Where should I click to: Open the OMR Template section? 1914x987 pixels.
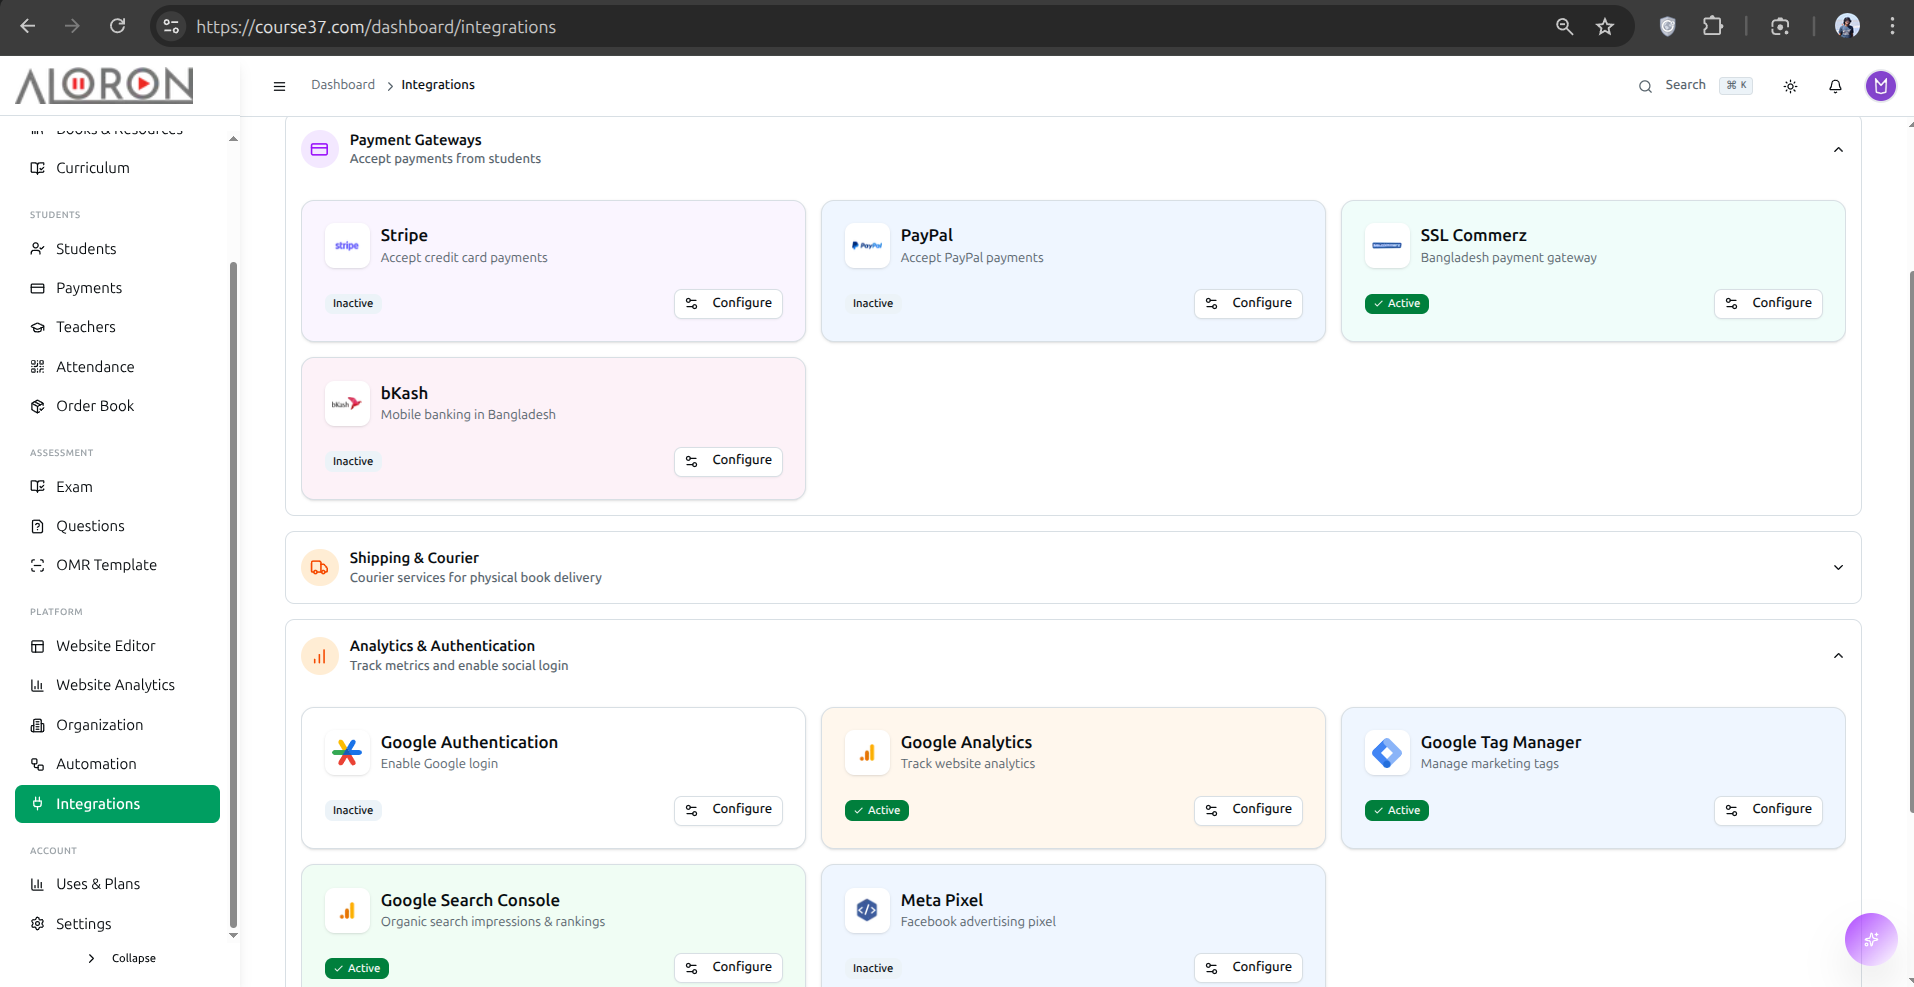click(x=106, y=564)
